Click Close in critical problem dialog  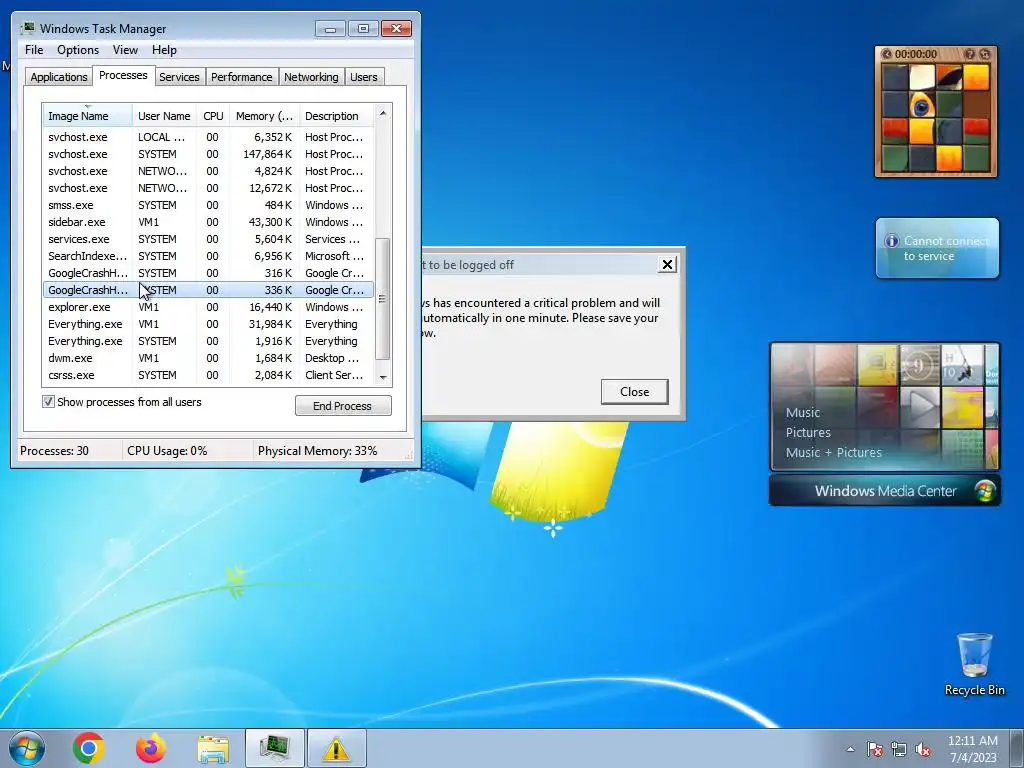pos(634,392)
